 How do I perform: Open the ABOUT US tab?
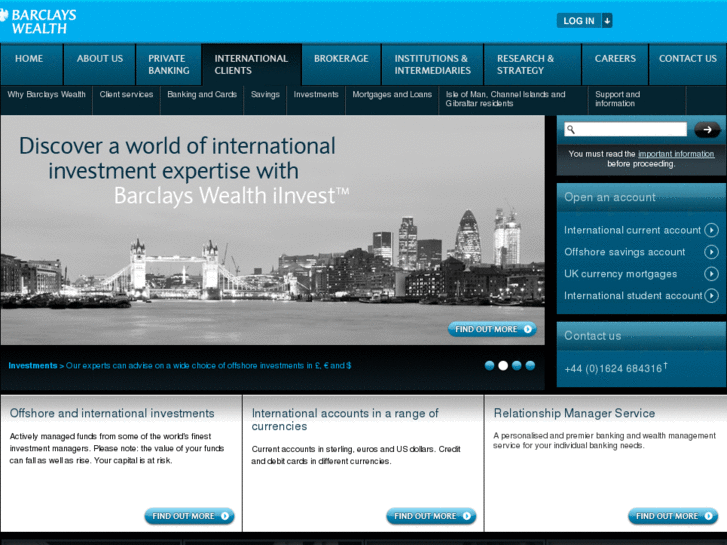coord(100,64)
